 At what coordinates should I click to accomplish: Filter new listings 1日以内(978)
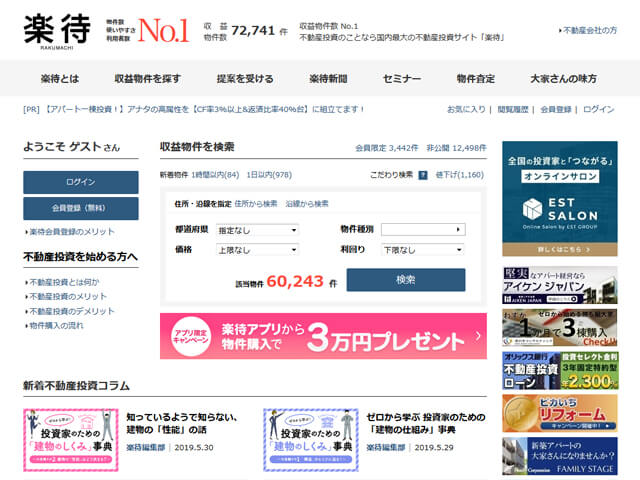click(269, 175)
